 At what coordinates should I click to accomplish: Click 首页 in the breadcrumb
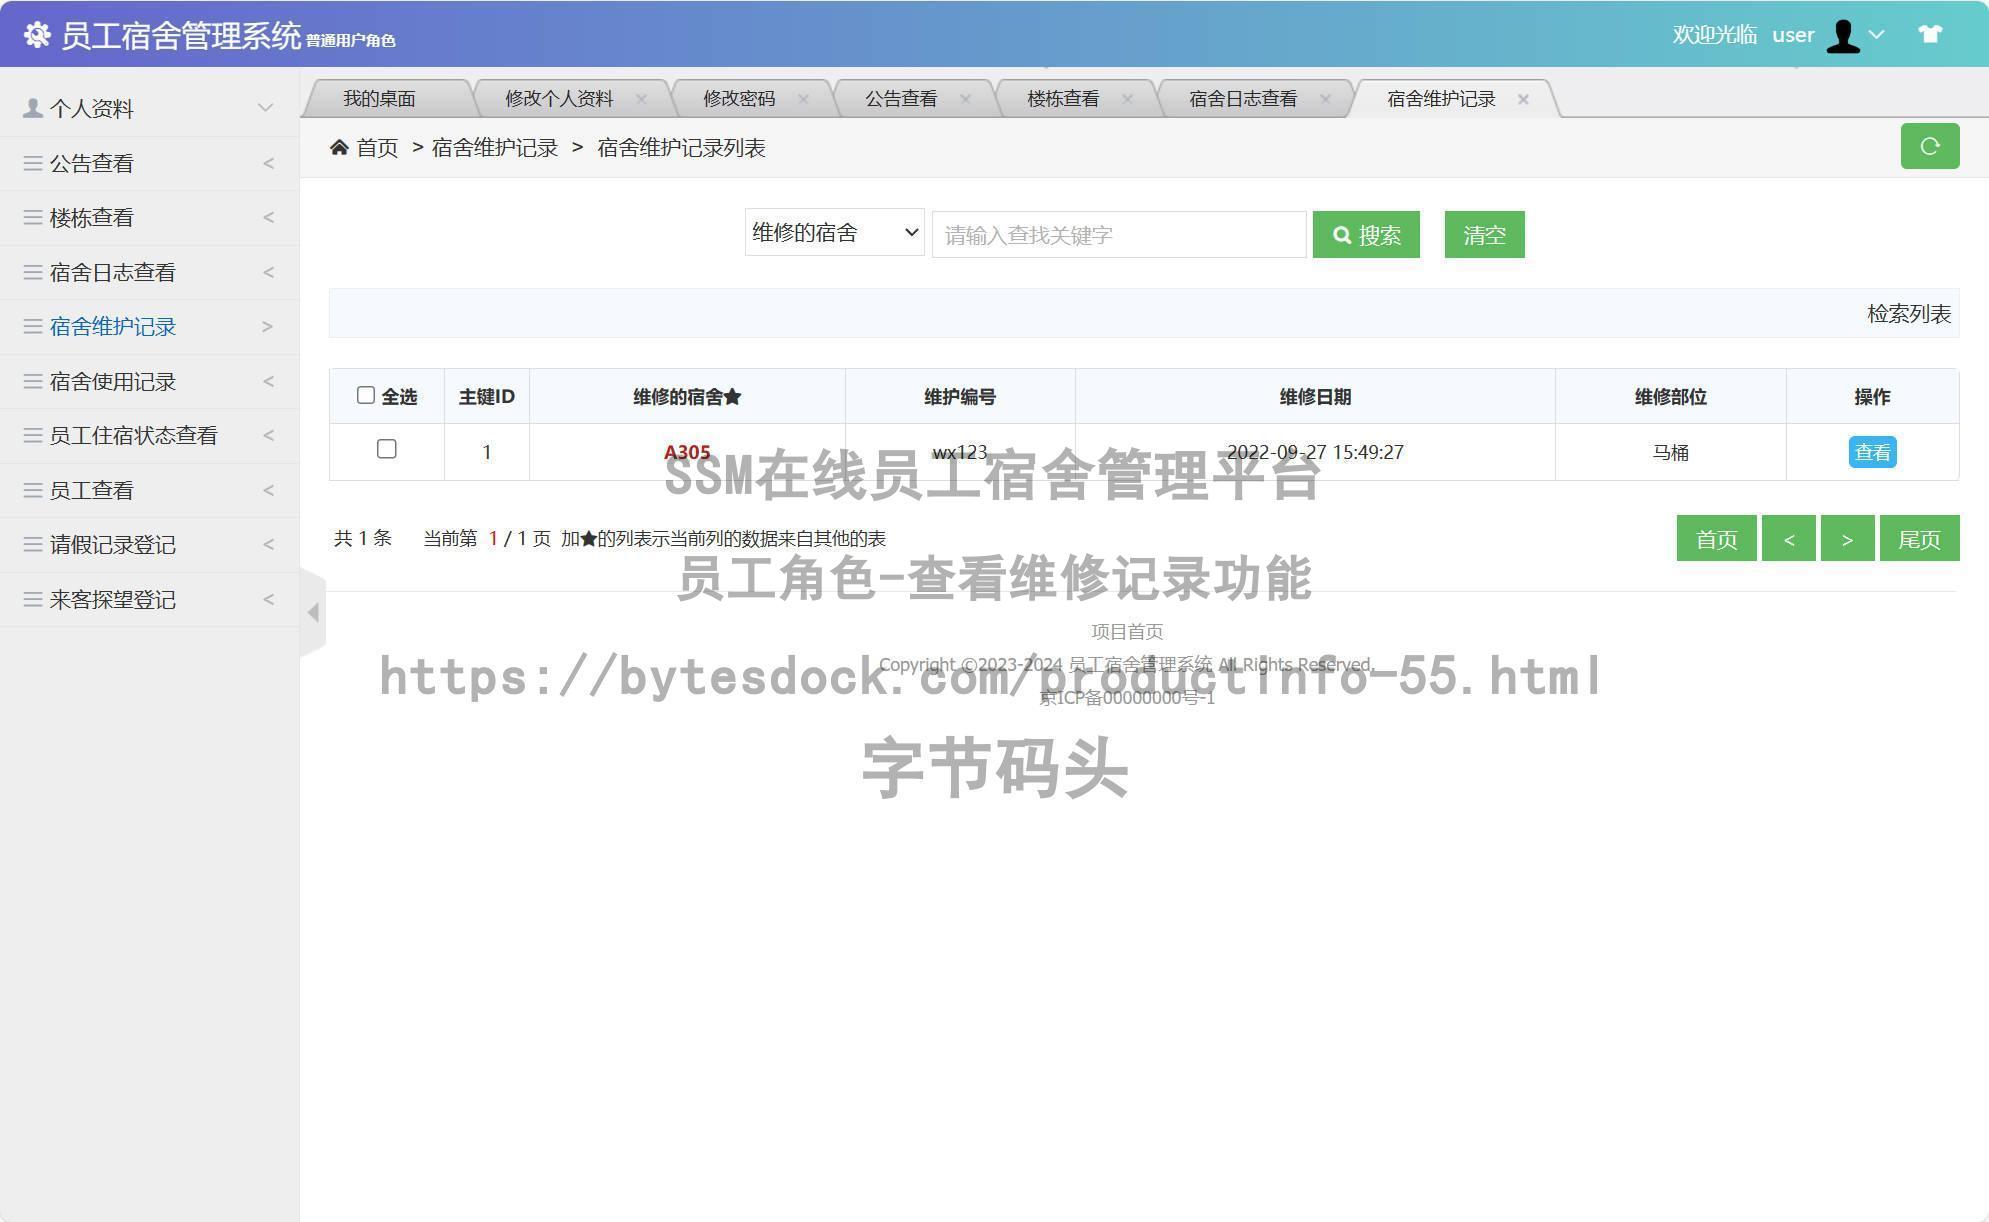click(377, 148)
